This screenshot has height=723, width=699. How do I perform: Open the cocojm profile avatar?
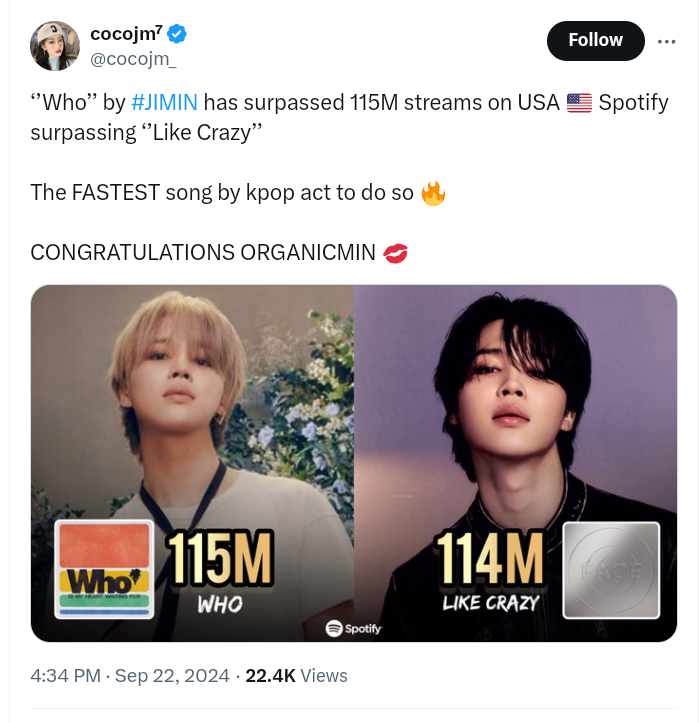point(55,46)
